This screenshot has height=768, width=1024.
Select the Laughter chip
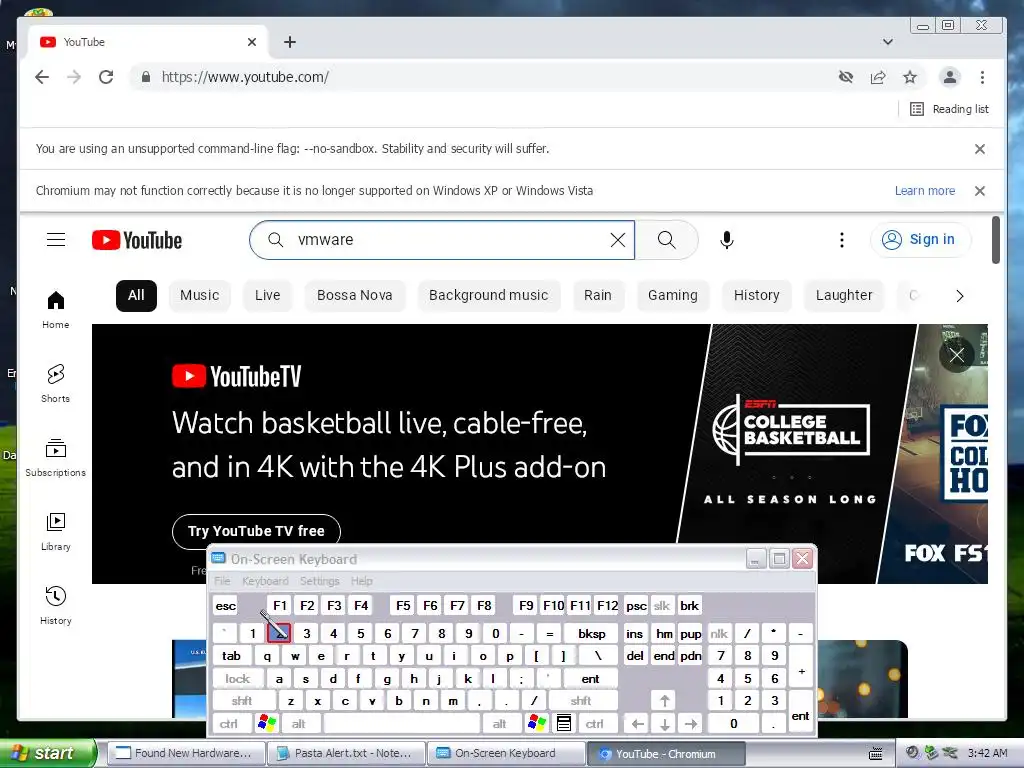[x=844, y=295]
